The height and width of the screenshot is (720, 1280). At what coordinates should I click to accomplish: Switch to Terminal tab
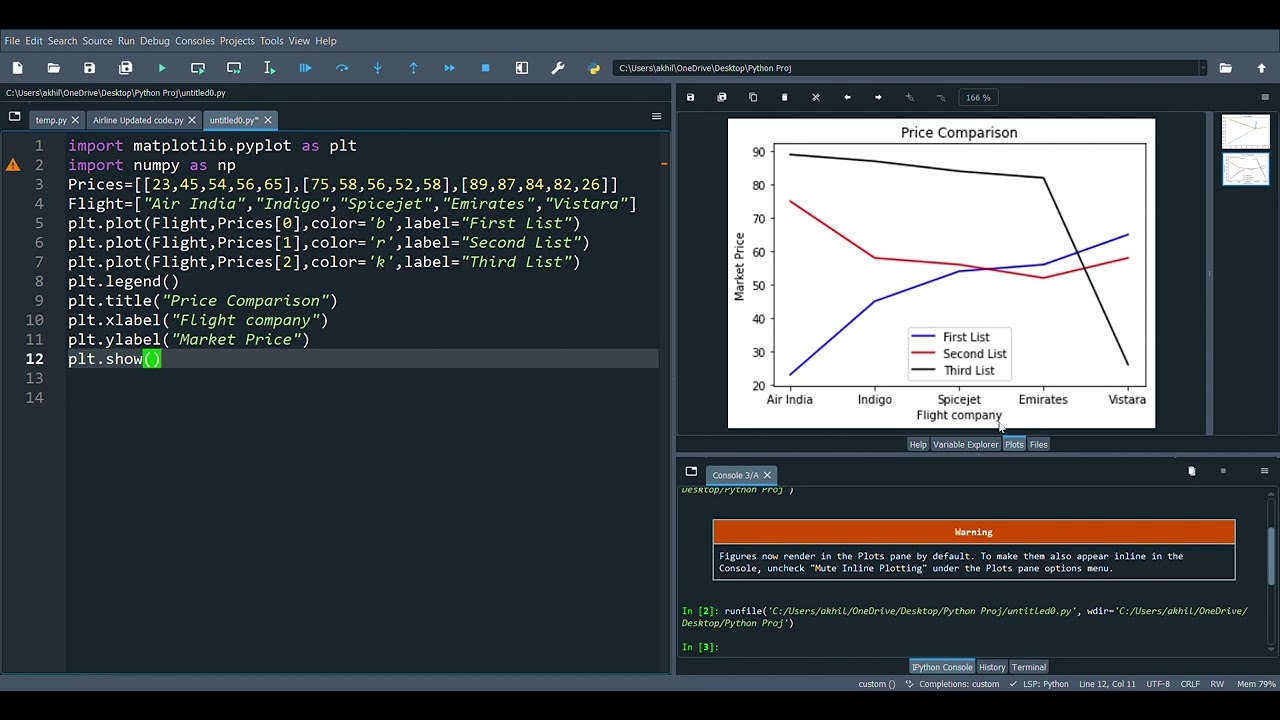[x=1029, y=667]
